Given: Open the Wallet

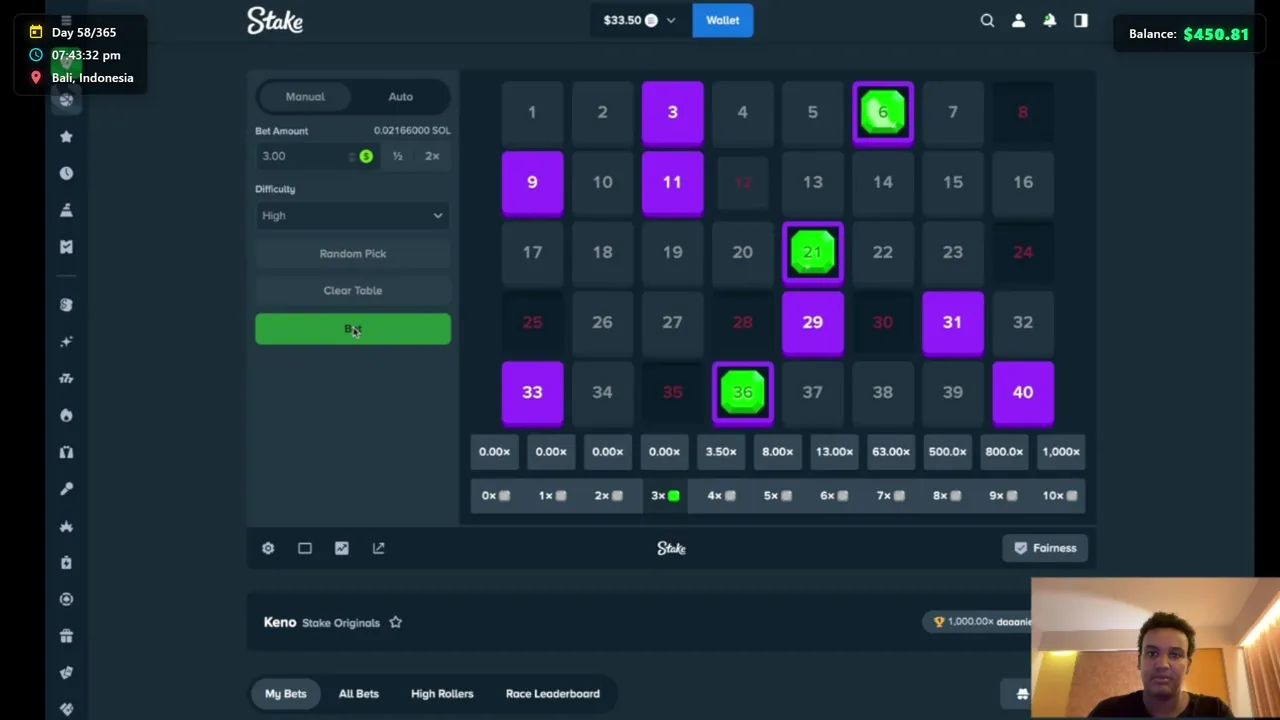Looking at the screenshot, I should coord(723,20).
